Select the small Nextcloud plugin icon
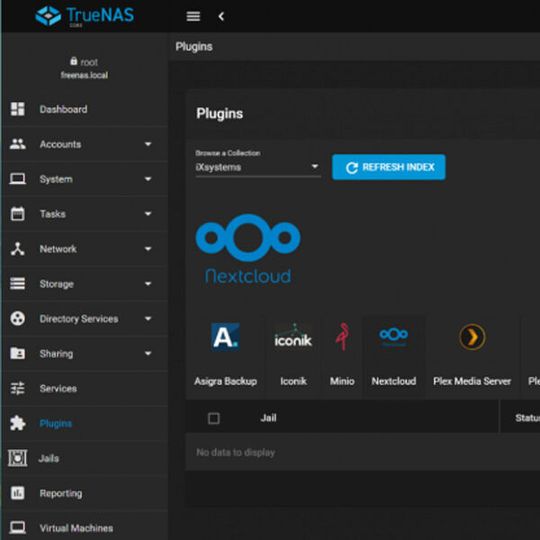540x540 pixels. 394,336
